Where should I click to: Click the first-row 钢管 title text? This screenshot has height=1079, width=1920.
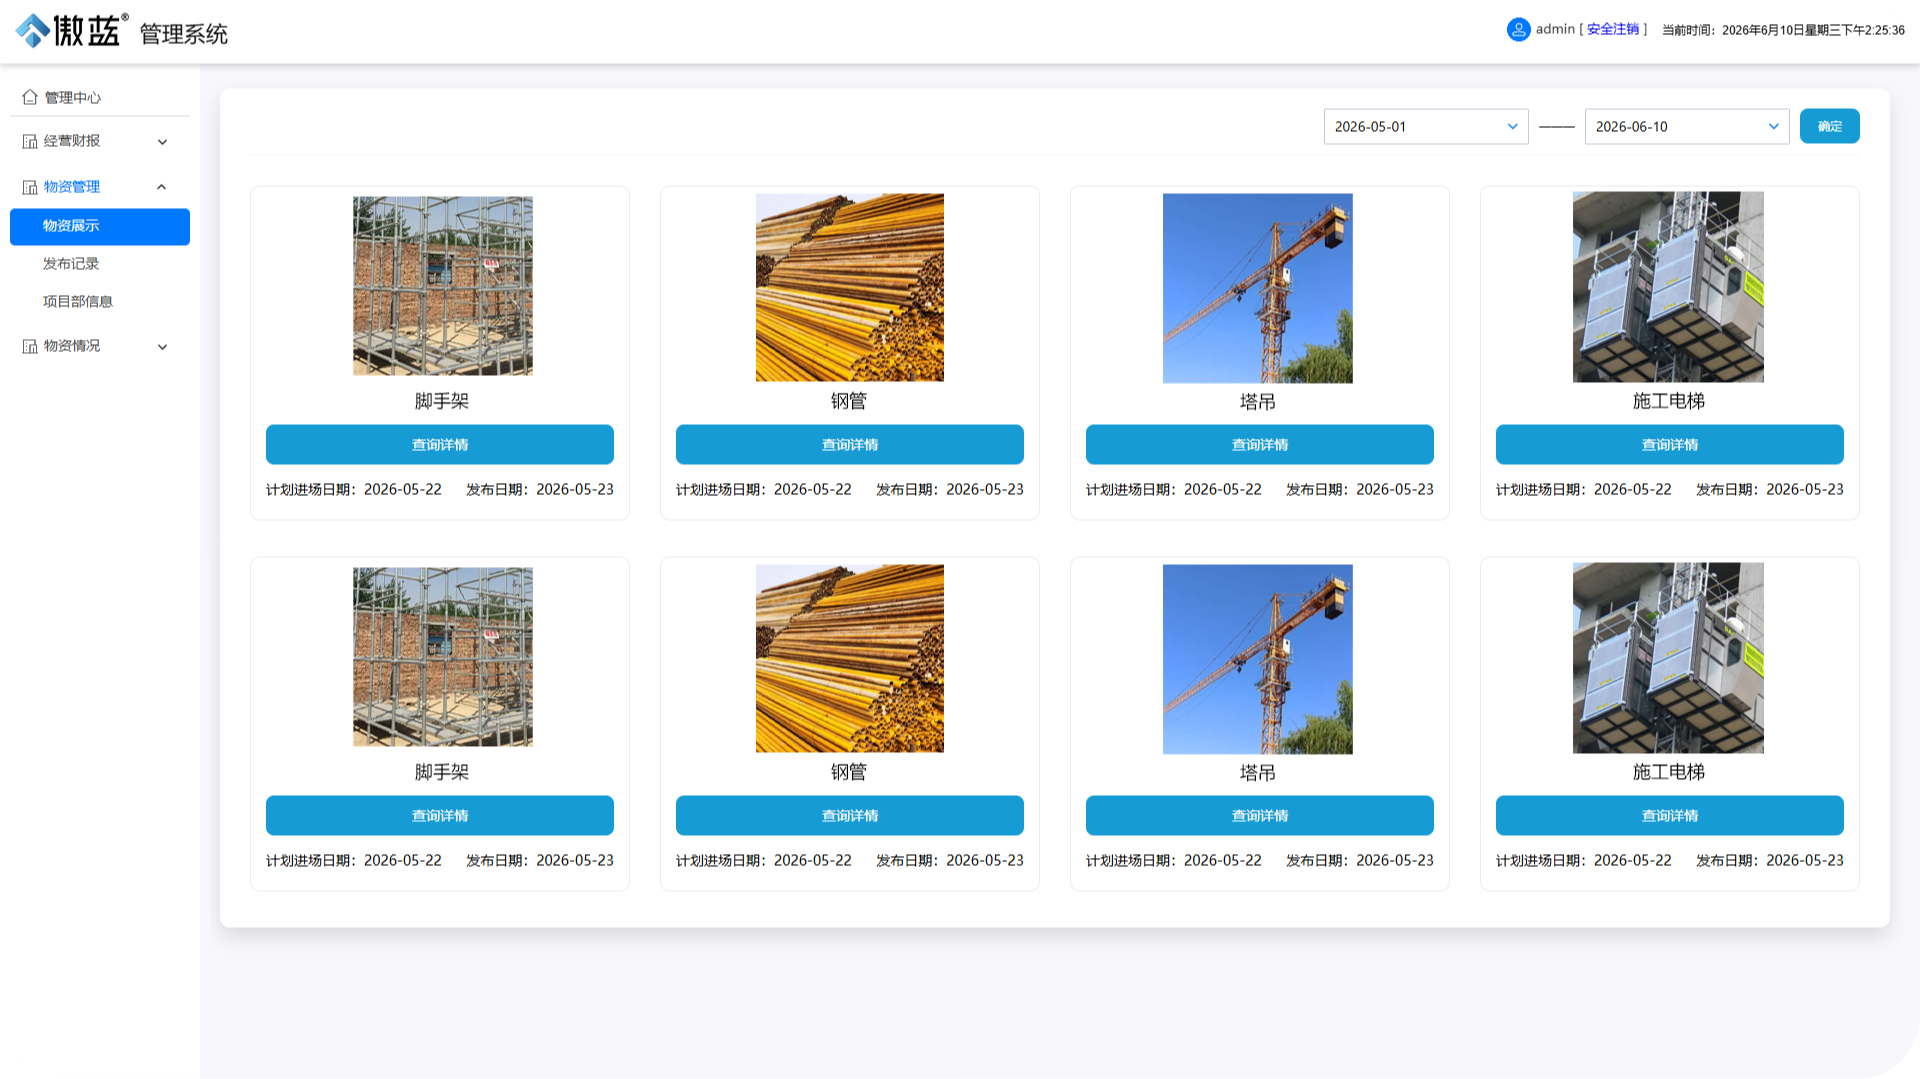(849, 401)
